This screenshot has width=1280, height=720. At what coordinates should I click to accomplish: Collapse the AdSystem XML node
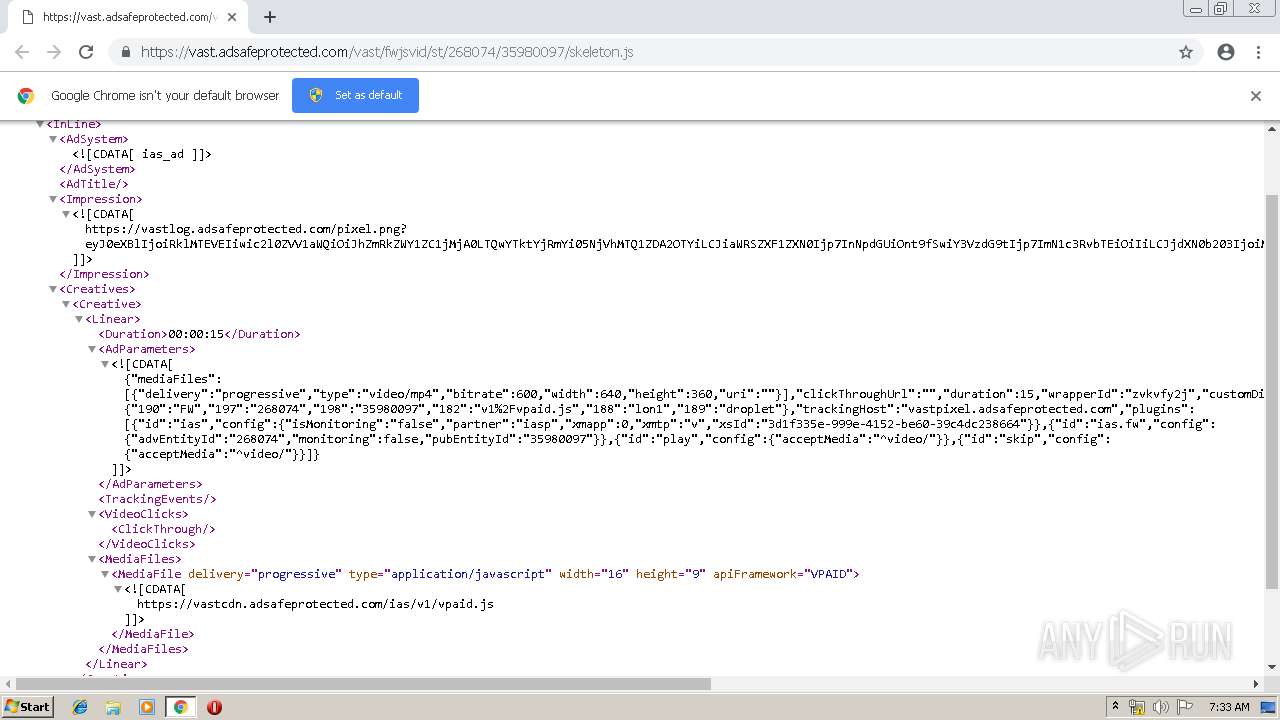pos(53,139)
